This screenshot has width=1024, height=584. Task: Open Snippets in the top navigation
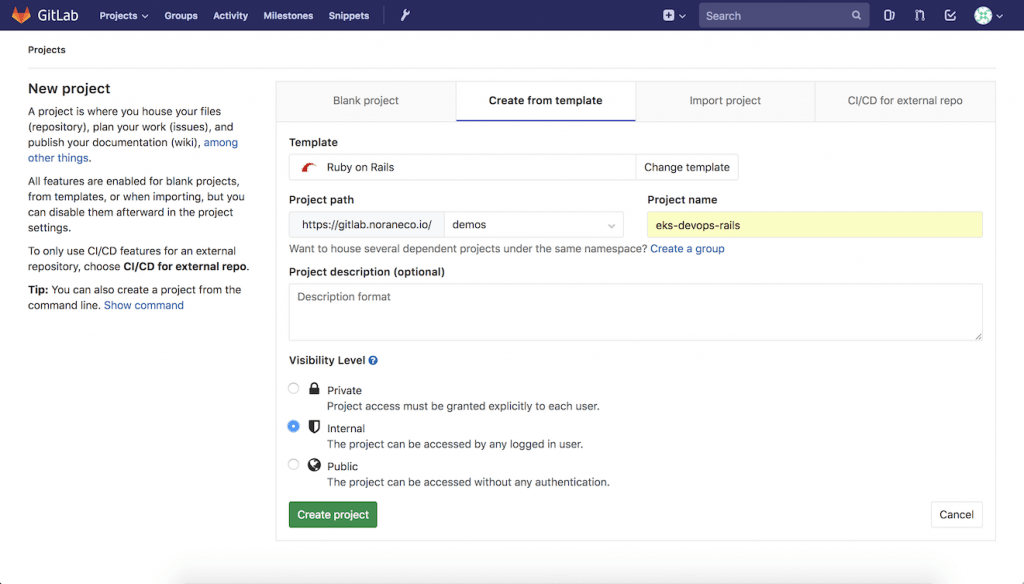pyautogui.click(x=349, y=15)
